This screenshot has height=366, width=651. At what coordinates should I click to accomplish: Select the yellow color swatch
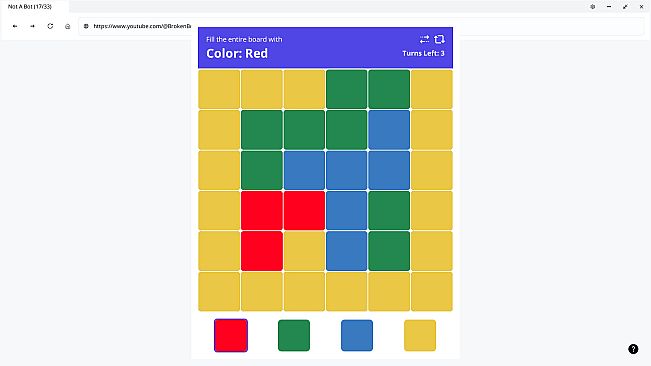click(420, 335)
